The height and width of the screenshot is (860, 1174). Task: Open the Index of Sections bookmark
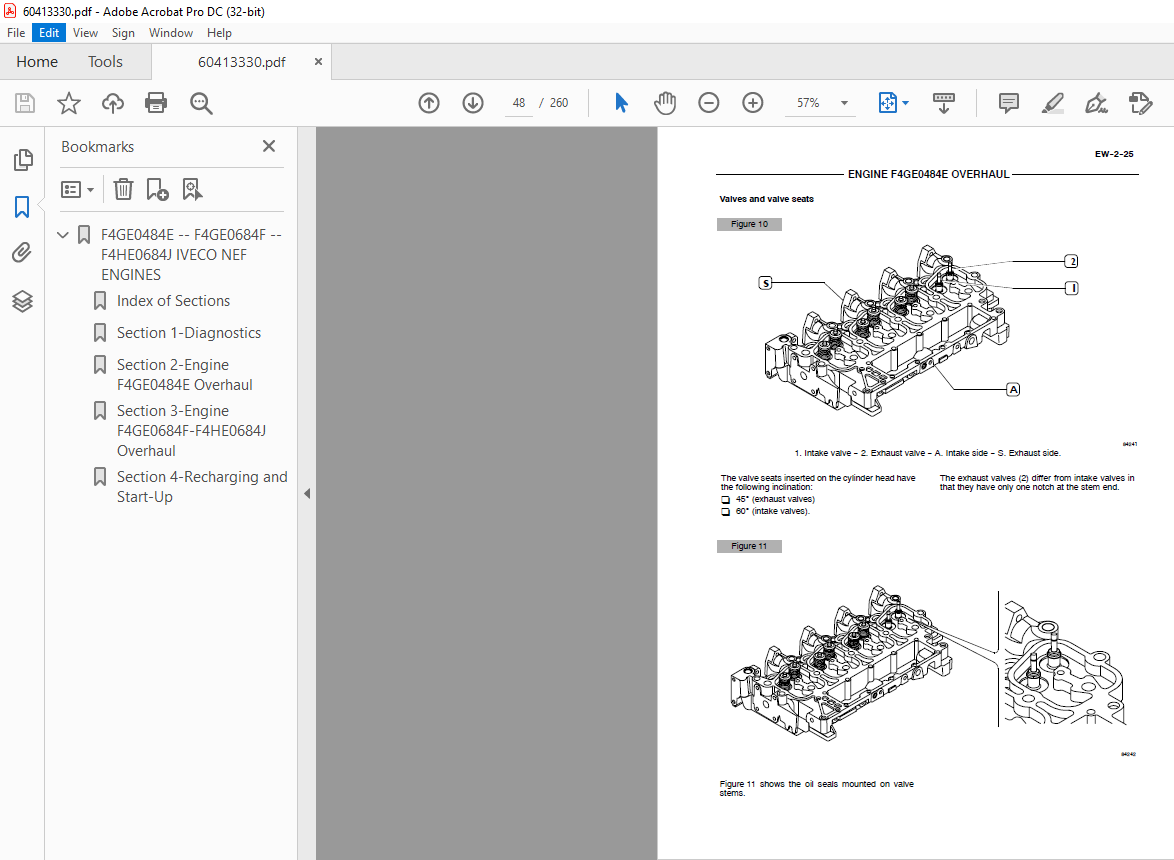(173, 301)
